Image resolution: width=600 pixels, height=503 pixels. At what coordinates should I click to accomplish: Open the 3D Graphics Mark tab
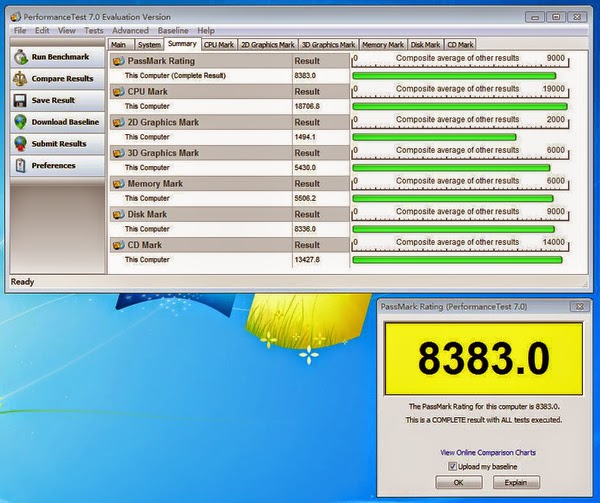pos(328,45)
